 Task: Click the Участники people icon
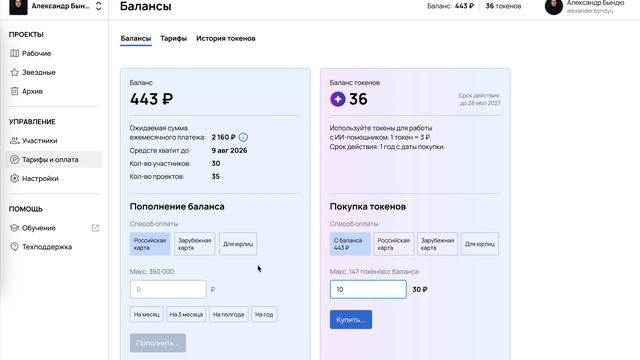point(15,140)
